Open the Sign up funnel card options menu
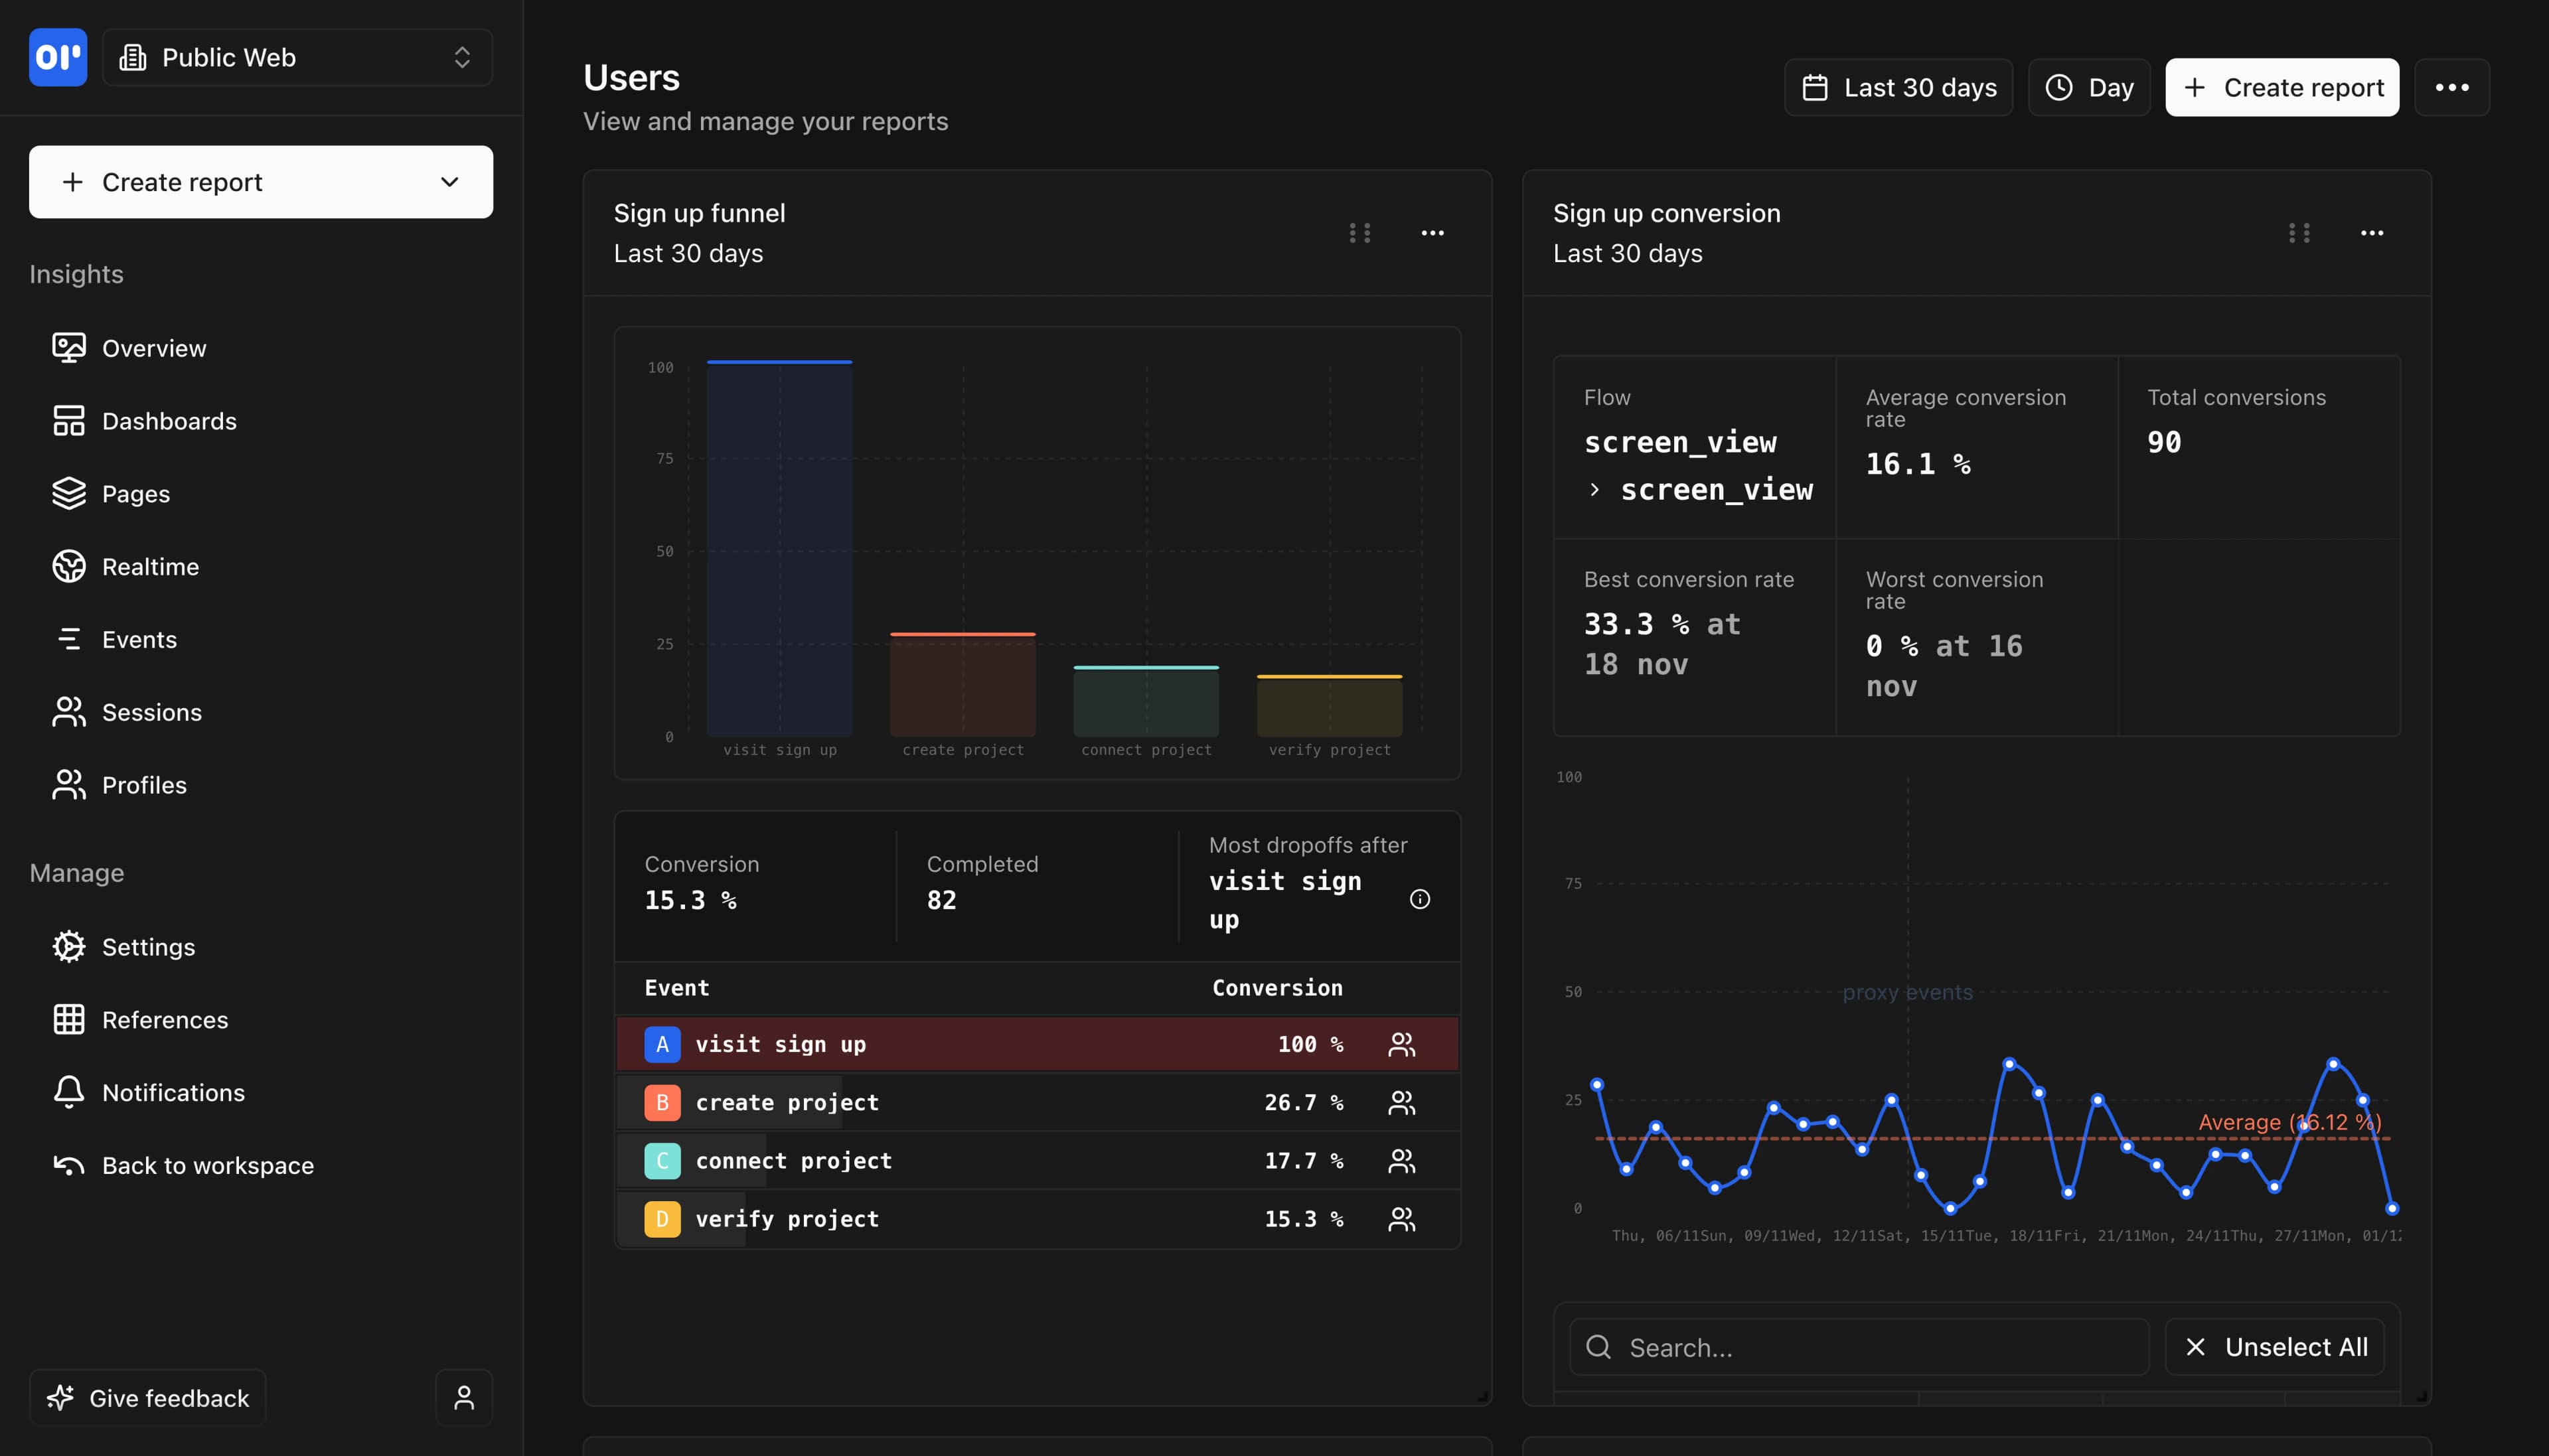 tap(1432, 232)
